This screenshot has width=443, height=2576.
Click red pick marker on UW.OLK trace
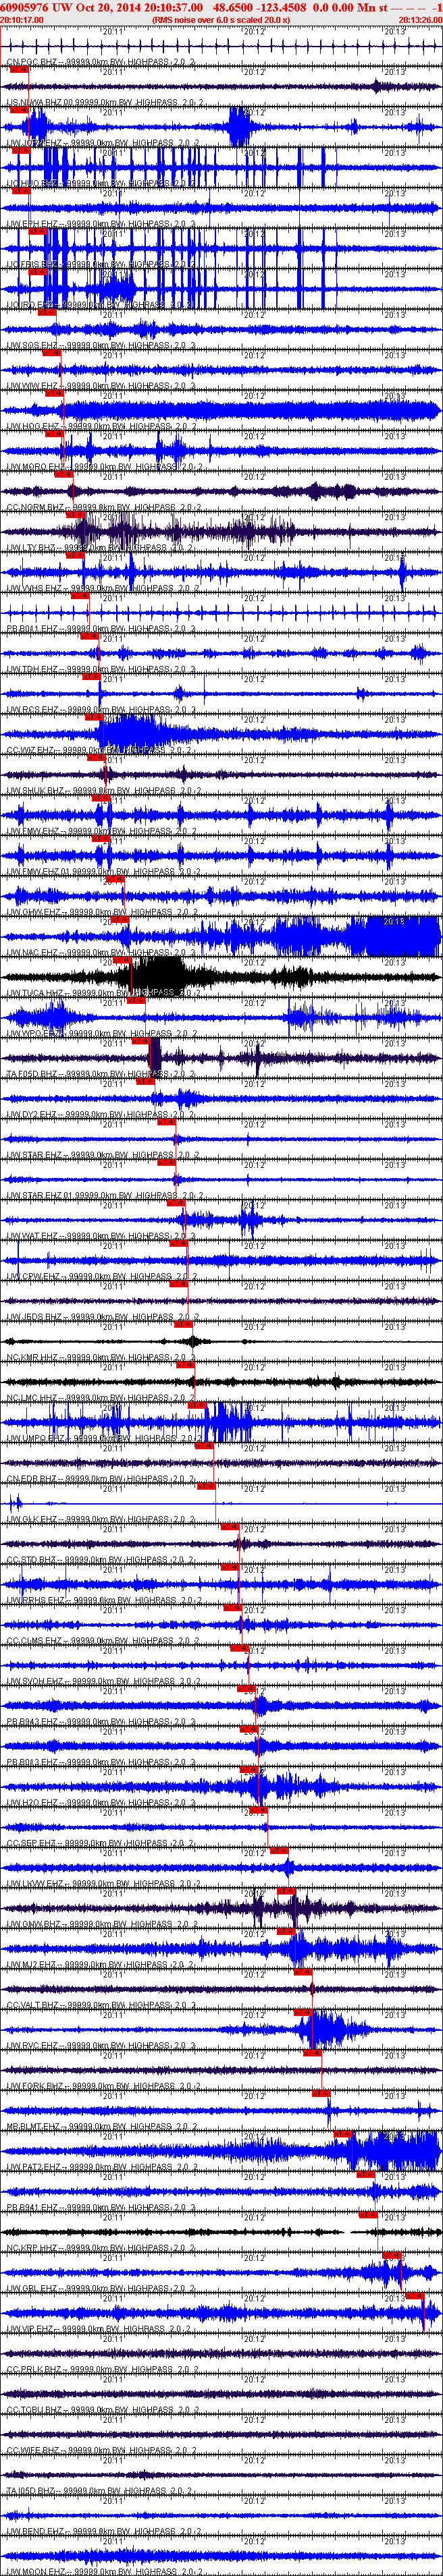(230, 1526)
